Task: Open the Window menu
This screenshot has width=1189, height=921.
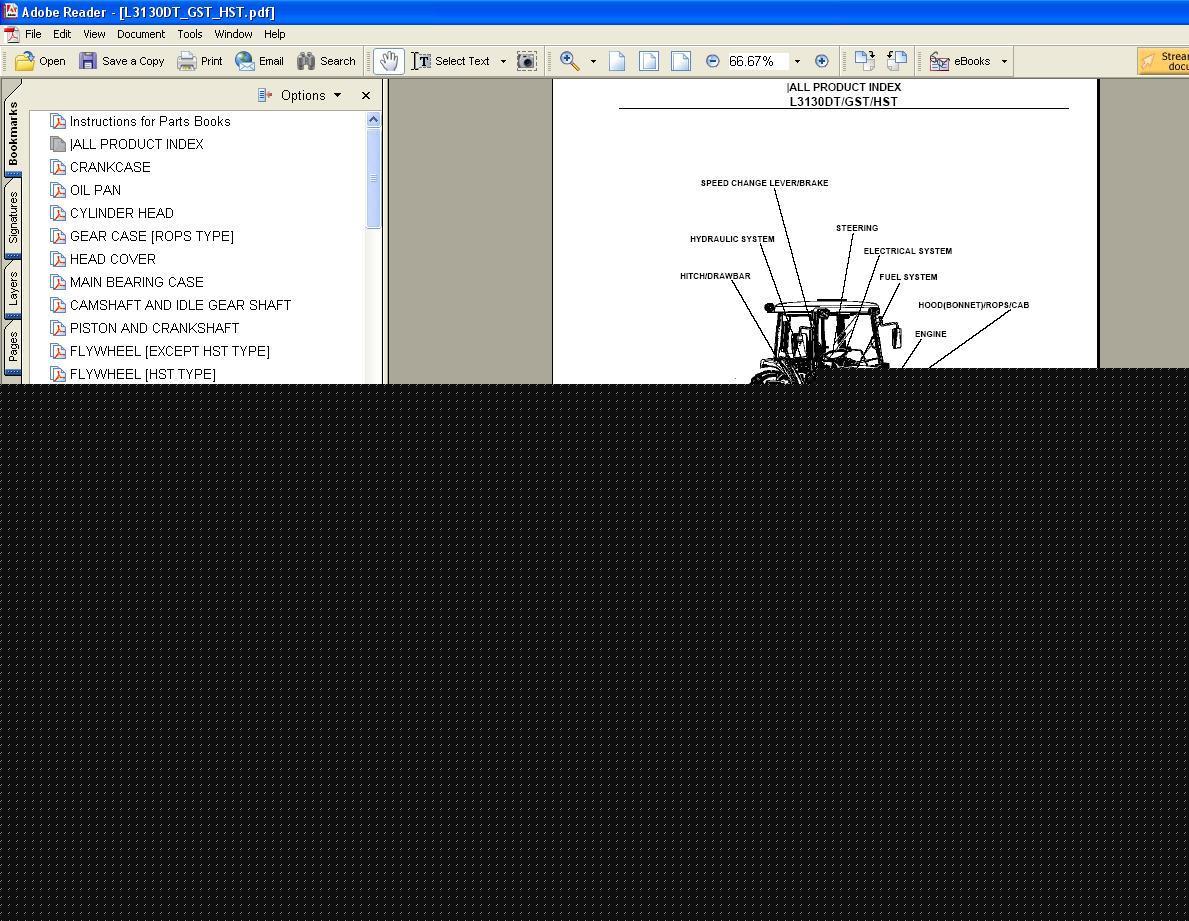Action: [x=233, y=34]
